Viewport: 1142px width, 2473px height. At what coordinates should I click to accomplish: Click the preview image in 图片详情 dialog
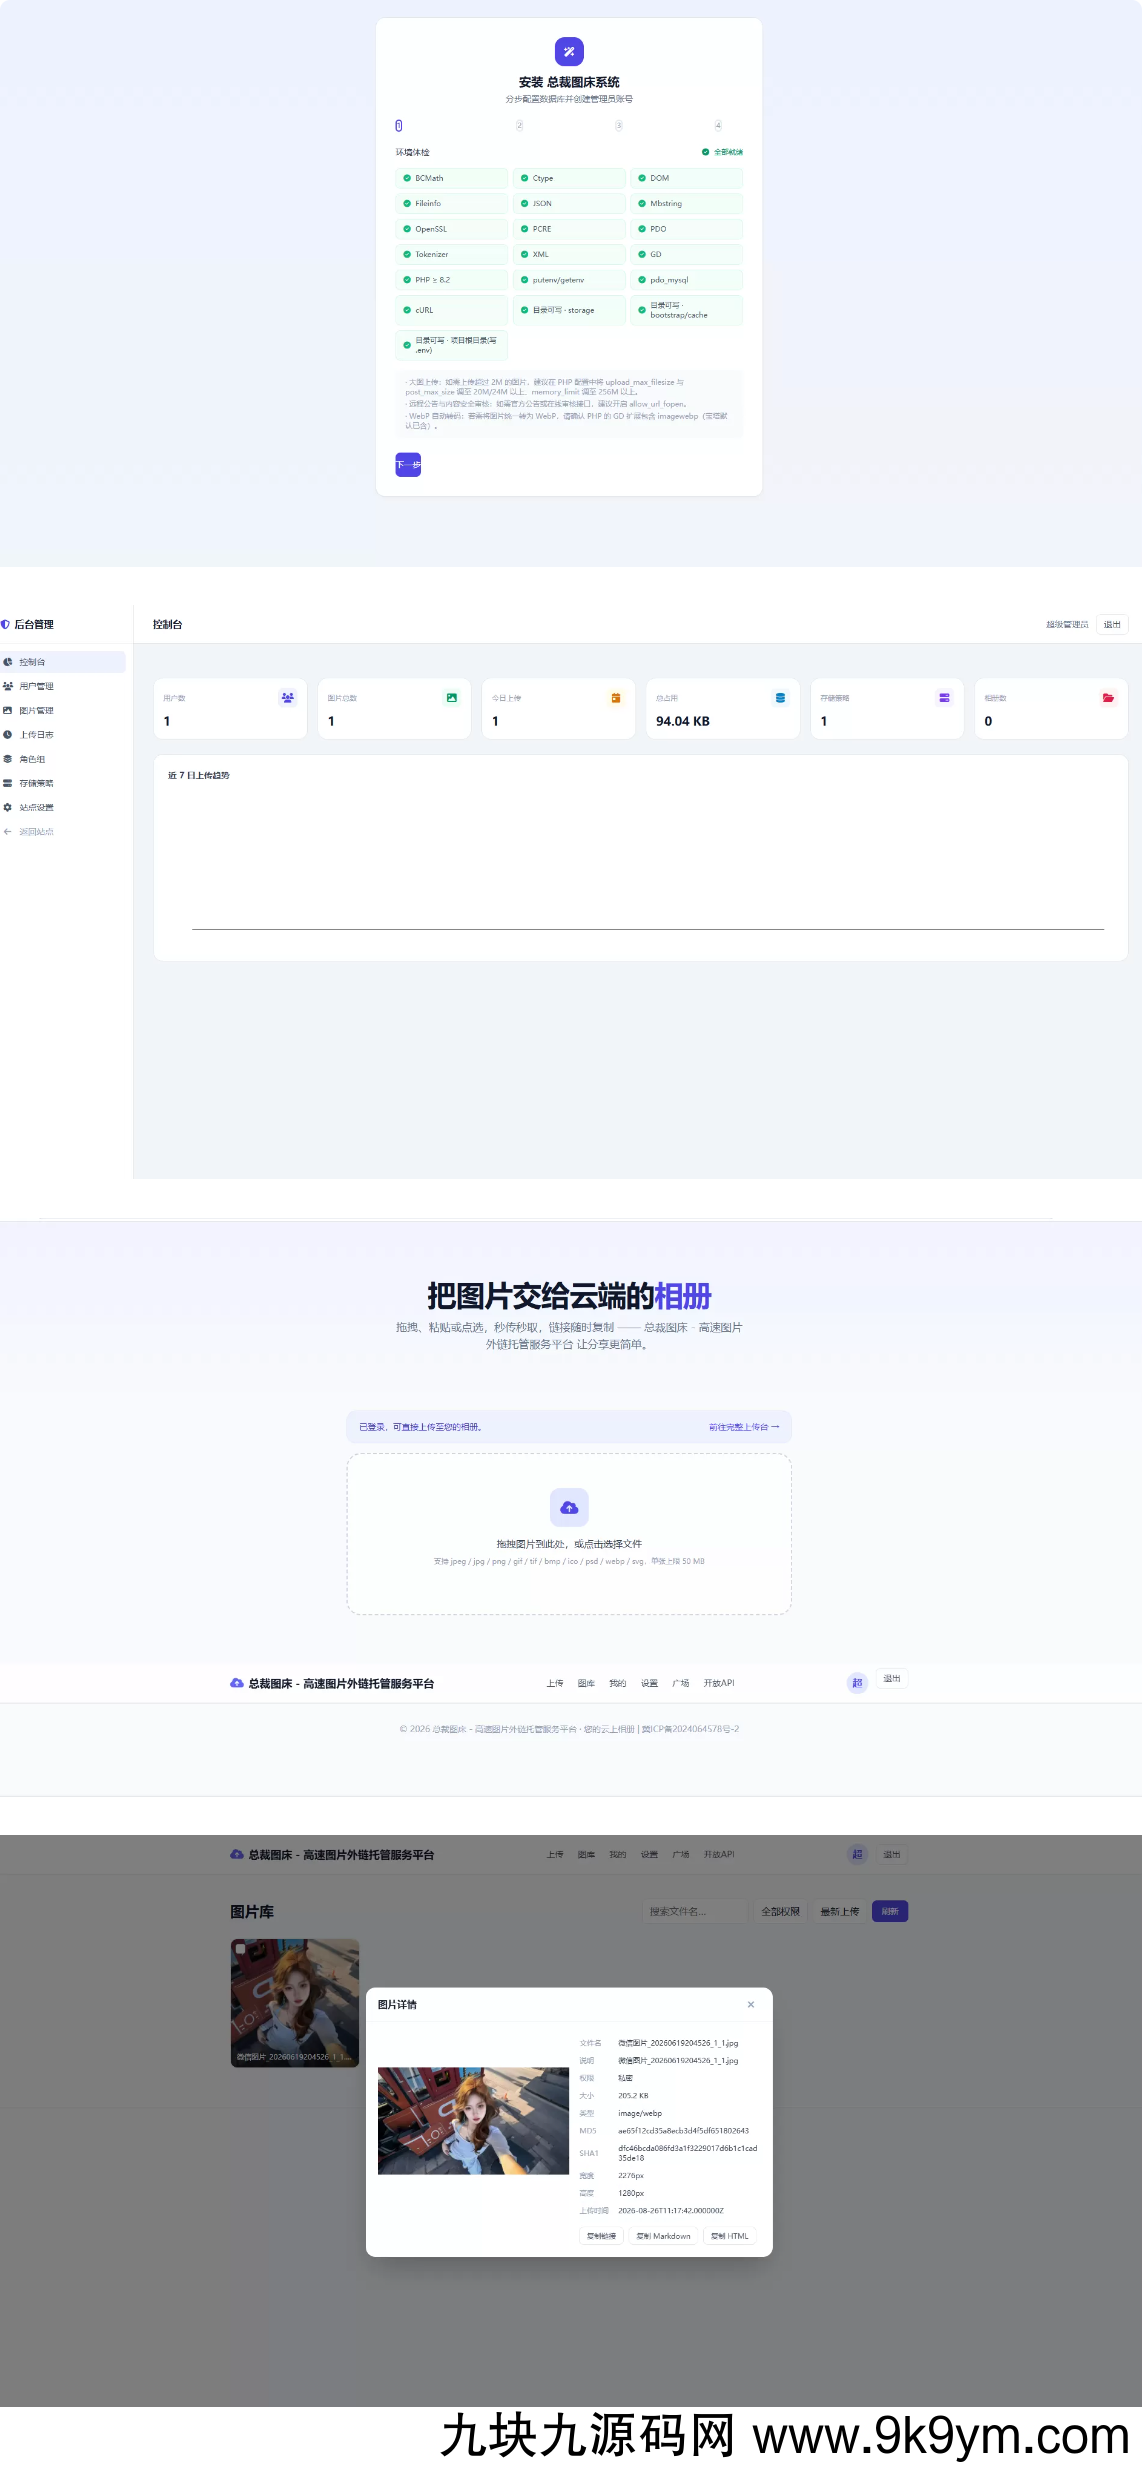pyautogui.click(x=473, y=2121)
